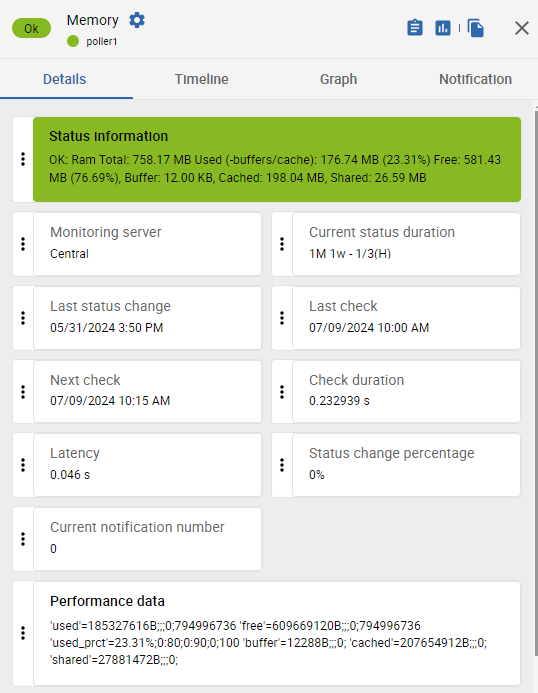Click the dots handle beside Current status duration

pos(282,244)
